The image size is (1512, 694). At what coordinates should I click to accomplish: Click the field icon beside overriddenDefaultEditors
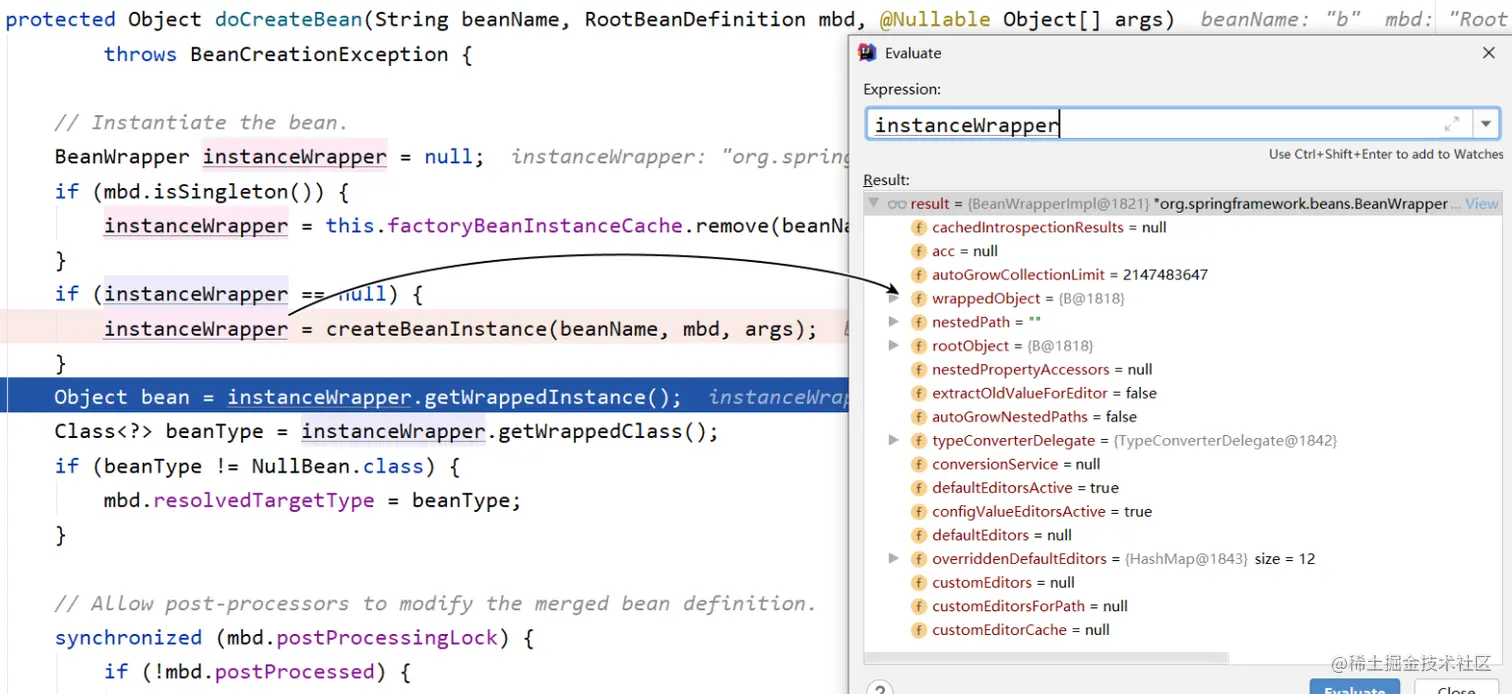click(918, 558)
